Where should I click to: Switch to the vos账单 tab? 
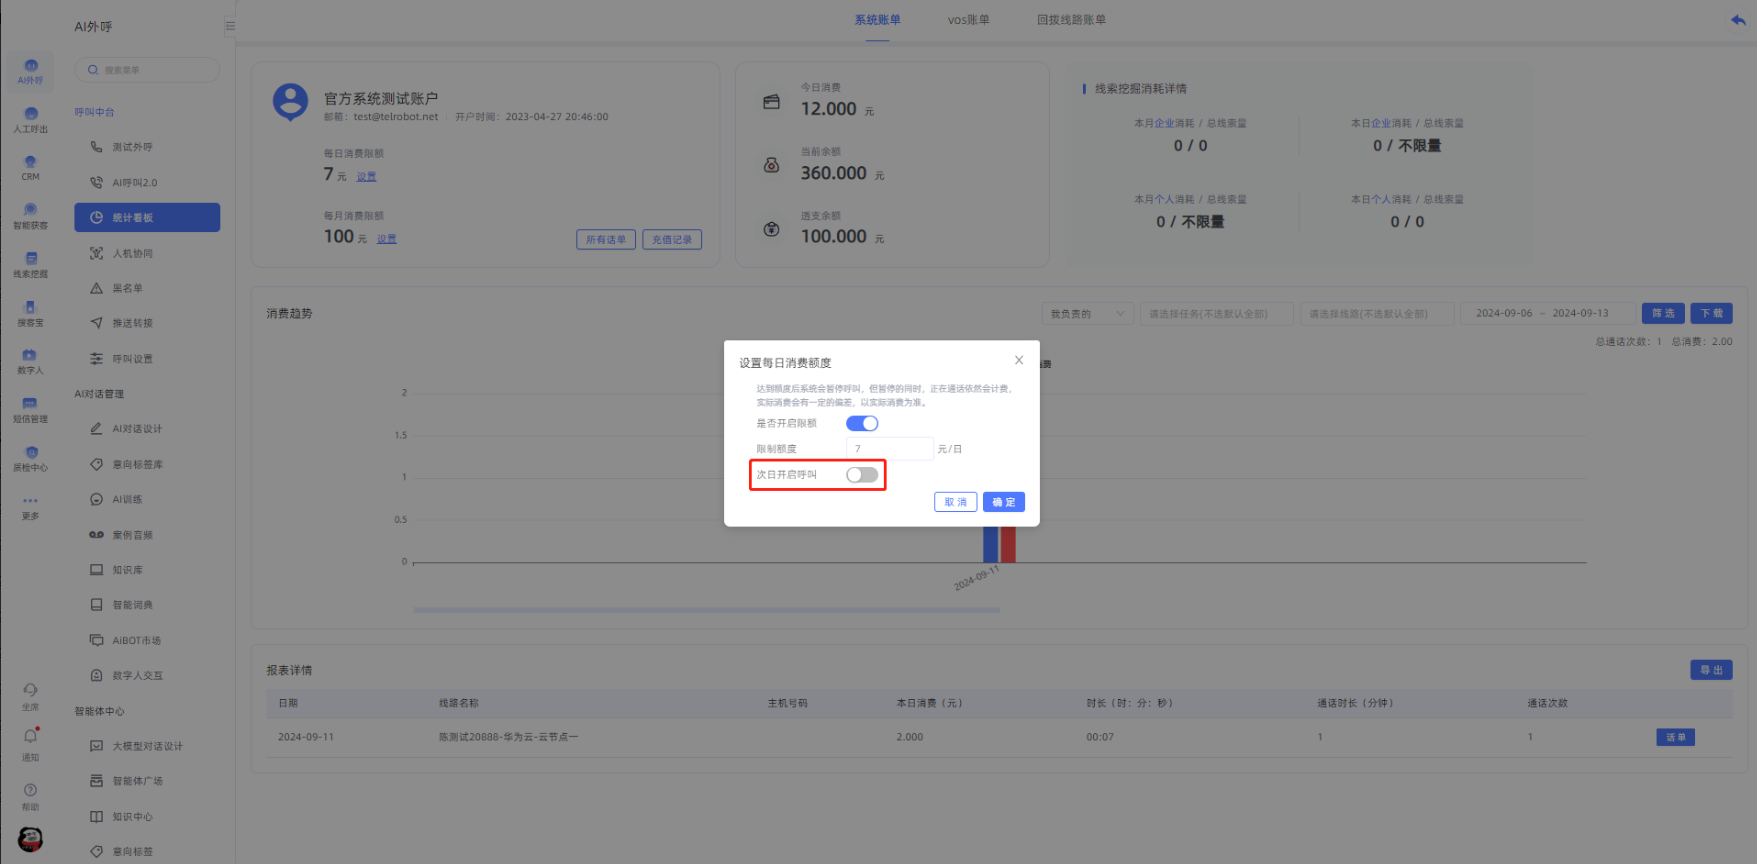click(968, 20)
